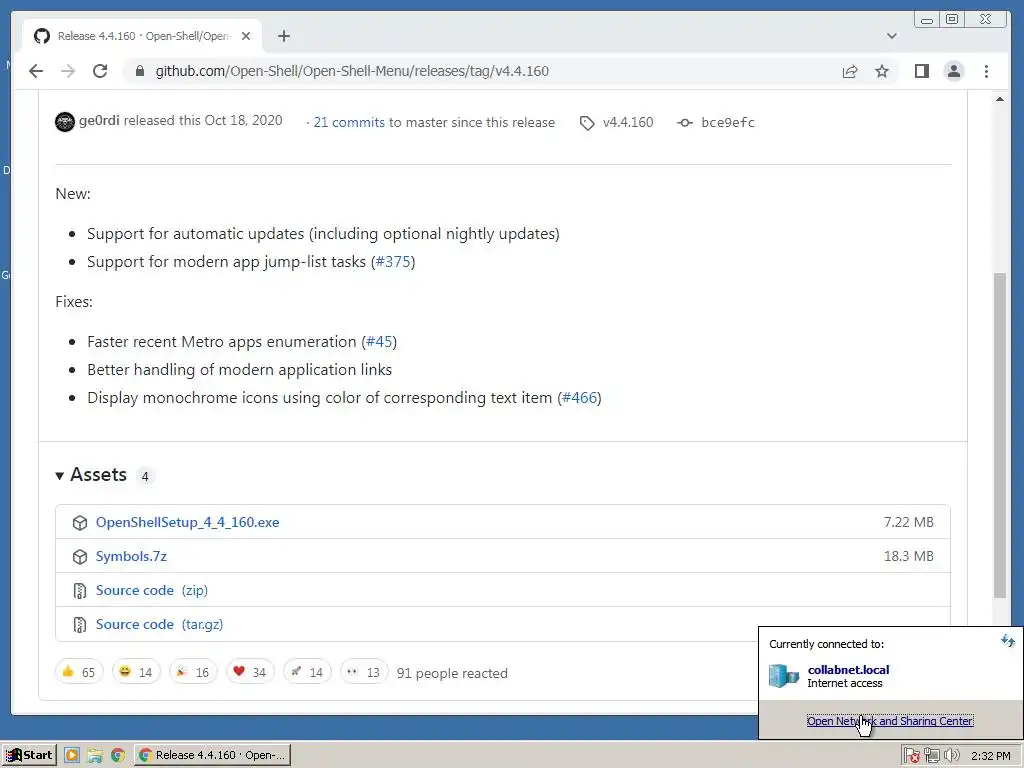The height and width of the screenshot is (768, 1024).
Task: Reload the GitHub release page
Action: click(100, 71)
